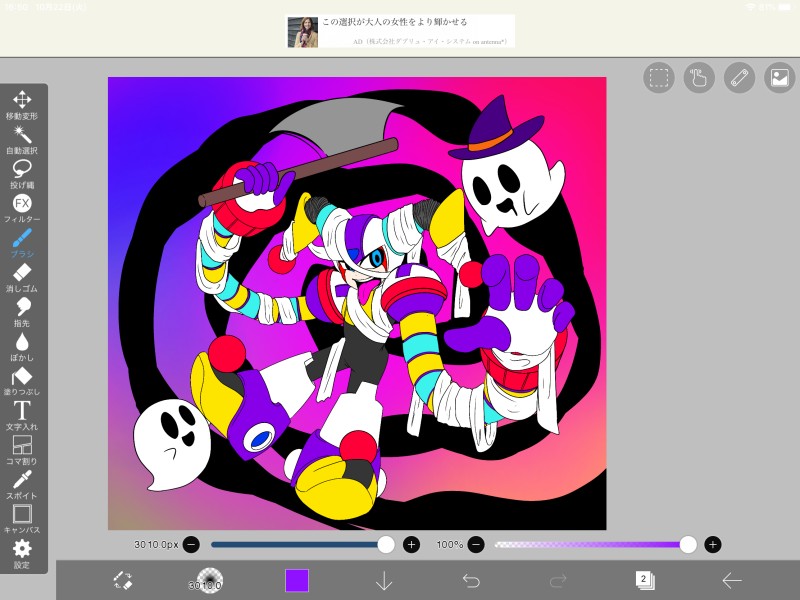This screenshot has height=600, width=800.
Task: Decrease brush thickness with minus button
Action: click(x=191, y=545)
